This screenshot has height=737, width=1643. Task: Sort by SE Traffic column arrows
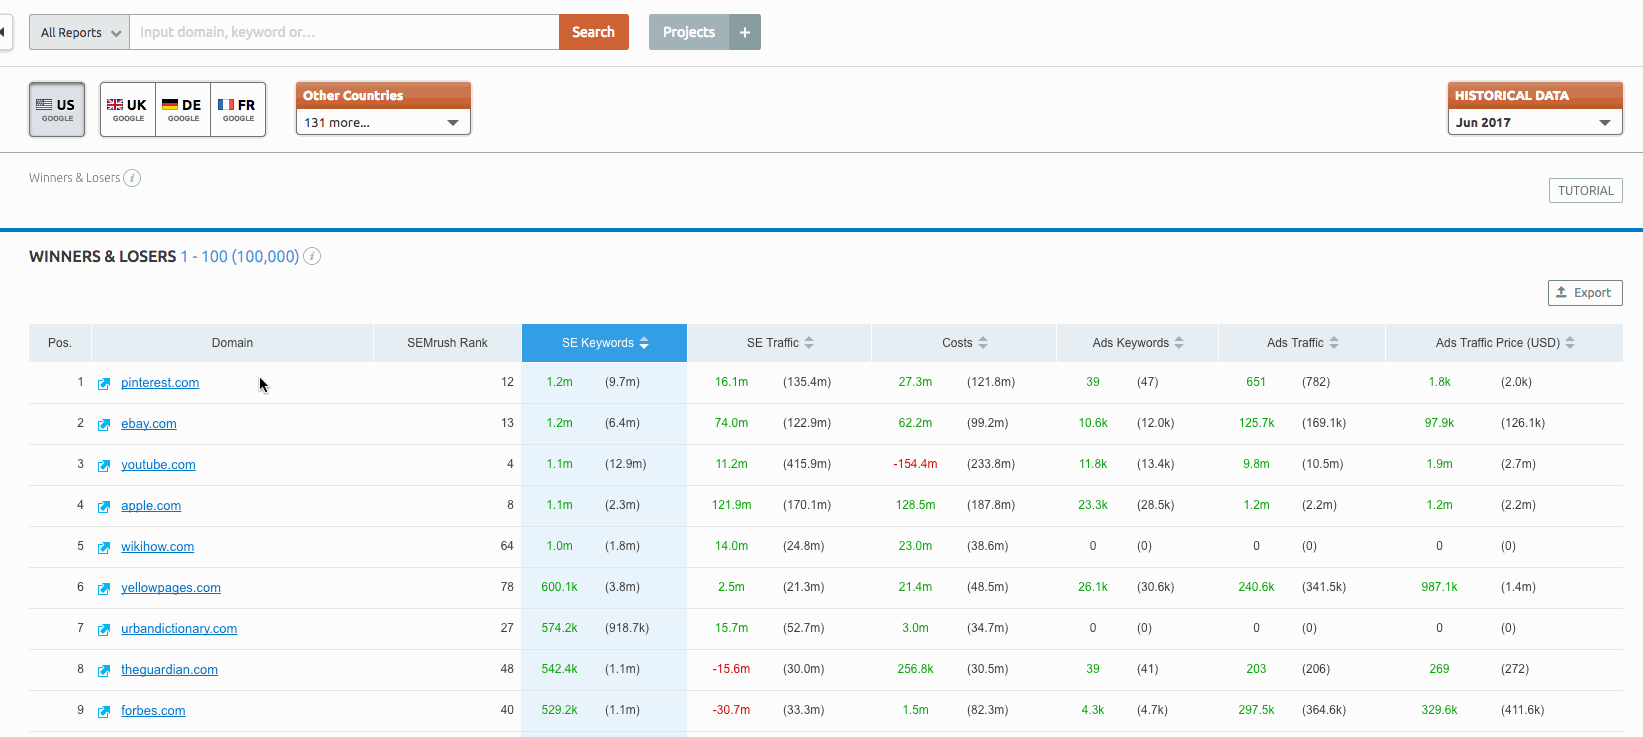coord(809,343)
